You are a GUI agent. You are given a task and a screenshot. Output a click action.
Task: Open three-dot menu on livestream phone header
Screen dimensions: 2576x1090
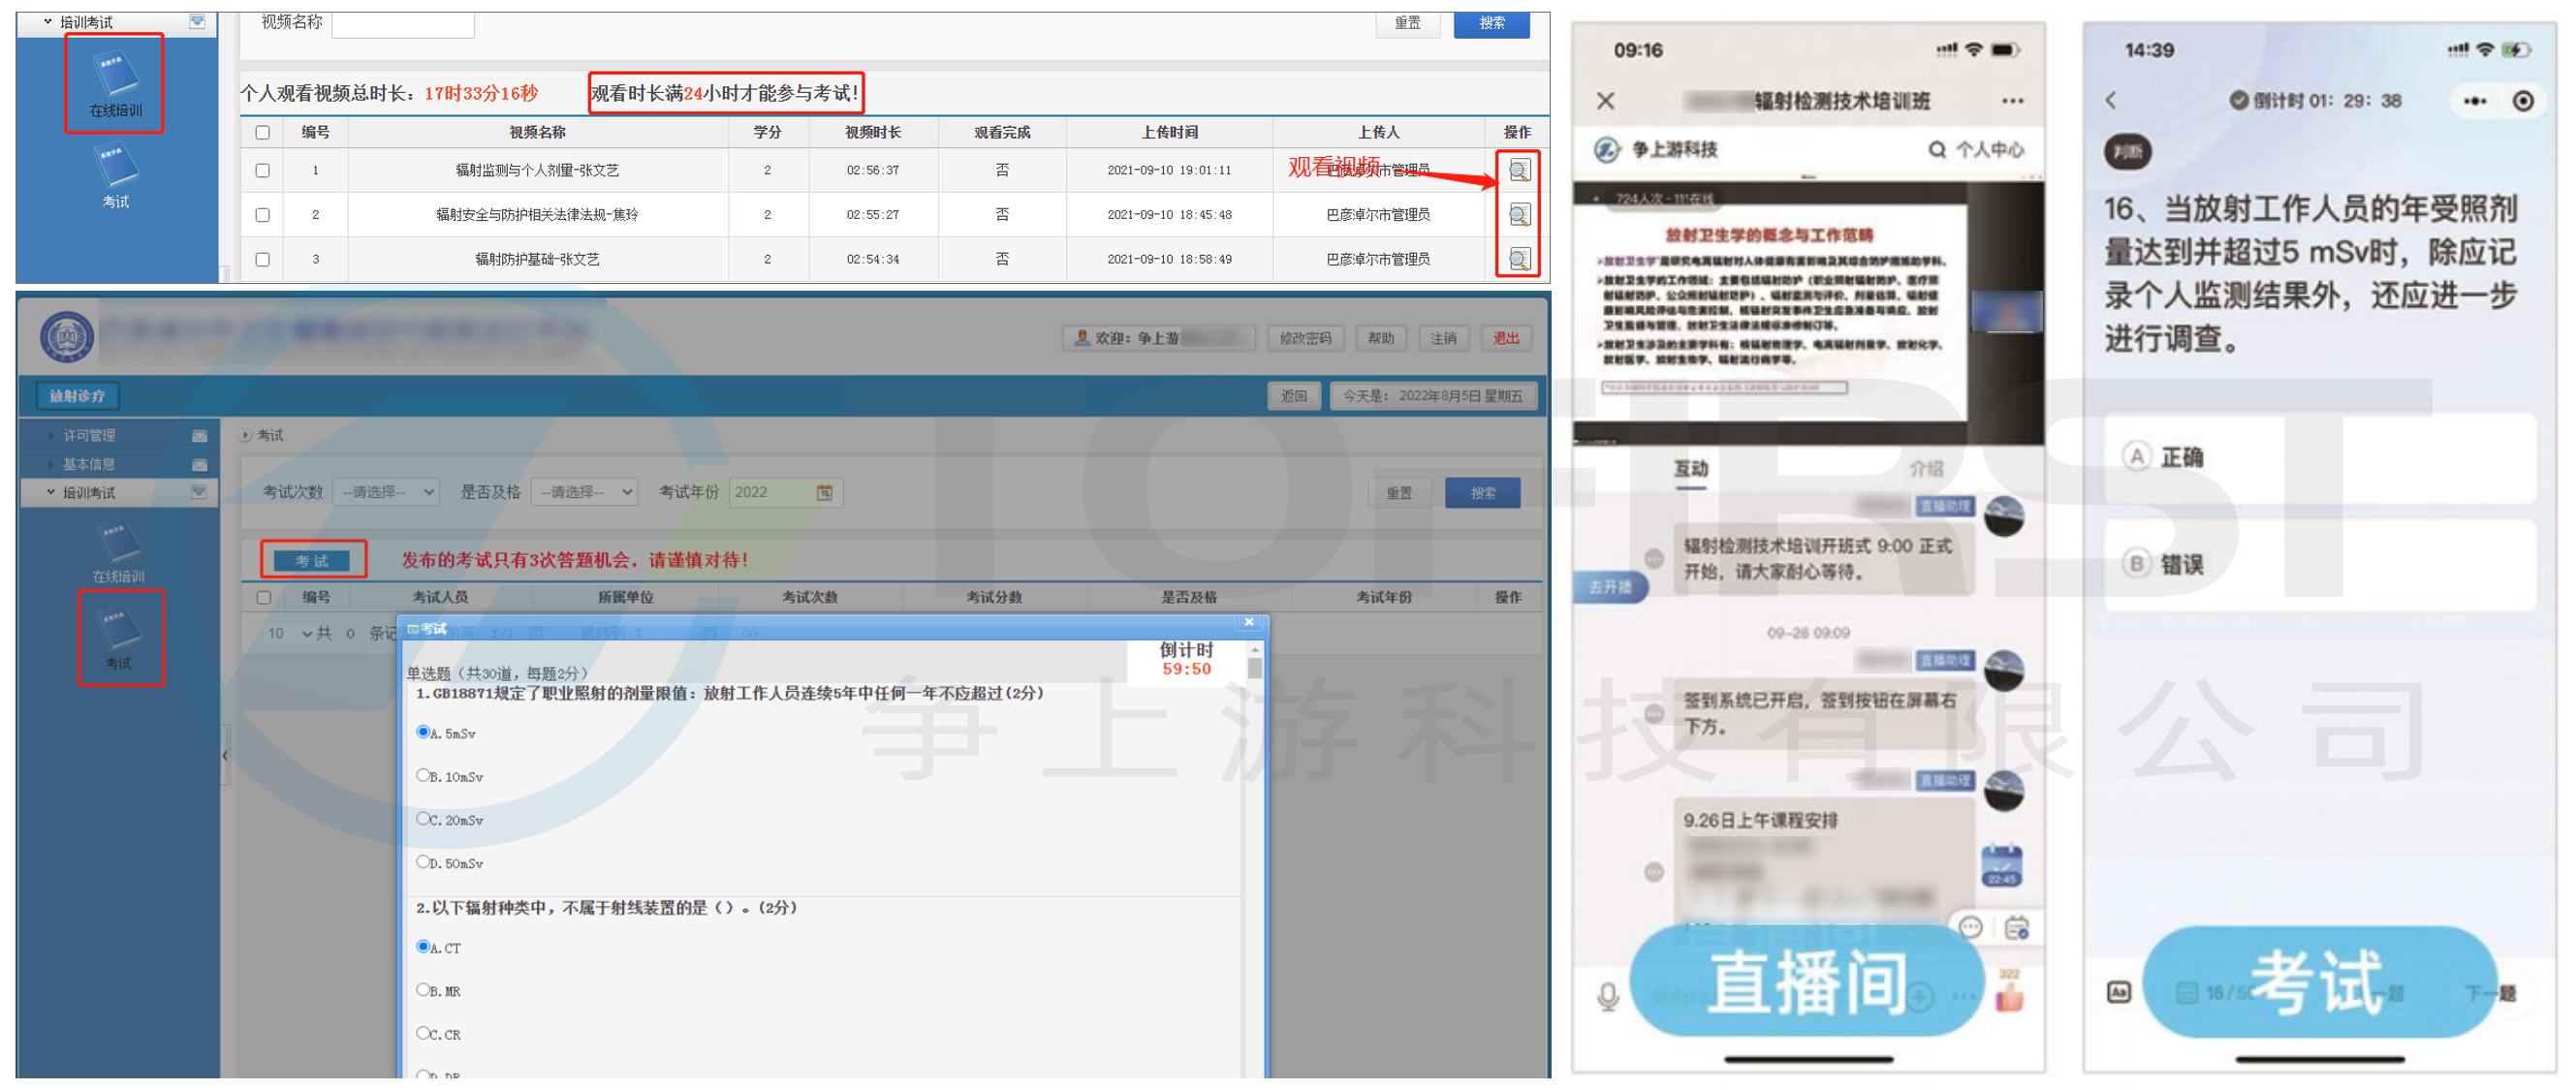point(2012,101)
